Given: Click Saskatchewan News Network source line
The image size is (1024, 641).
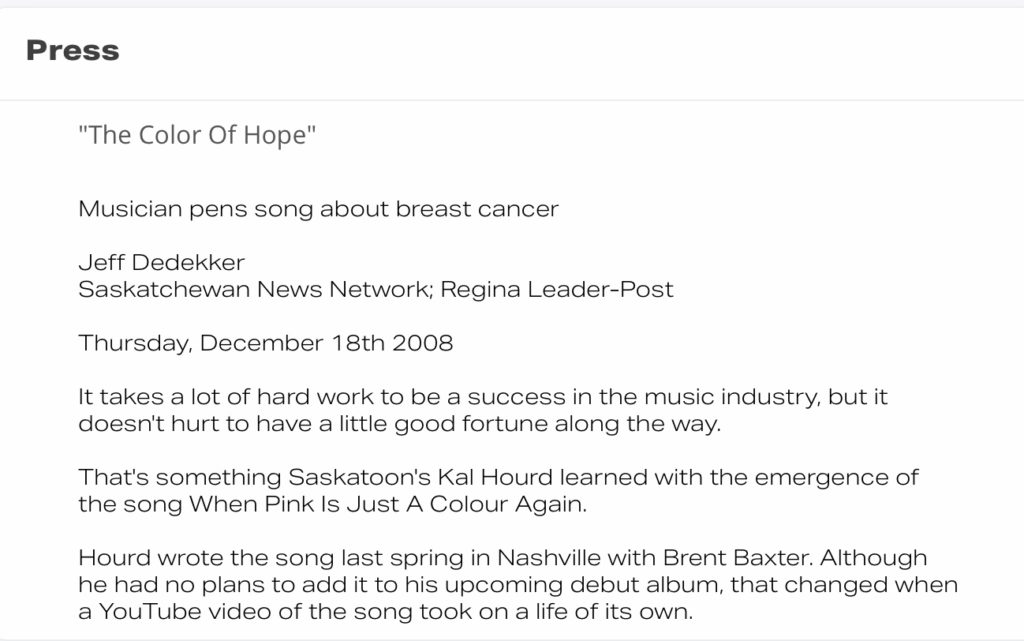Looking at the screenshot, I should (376, 289).
